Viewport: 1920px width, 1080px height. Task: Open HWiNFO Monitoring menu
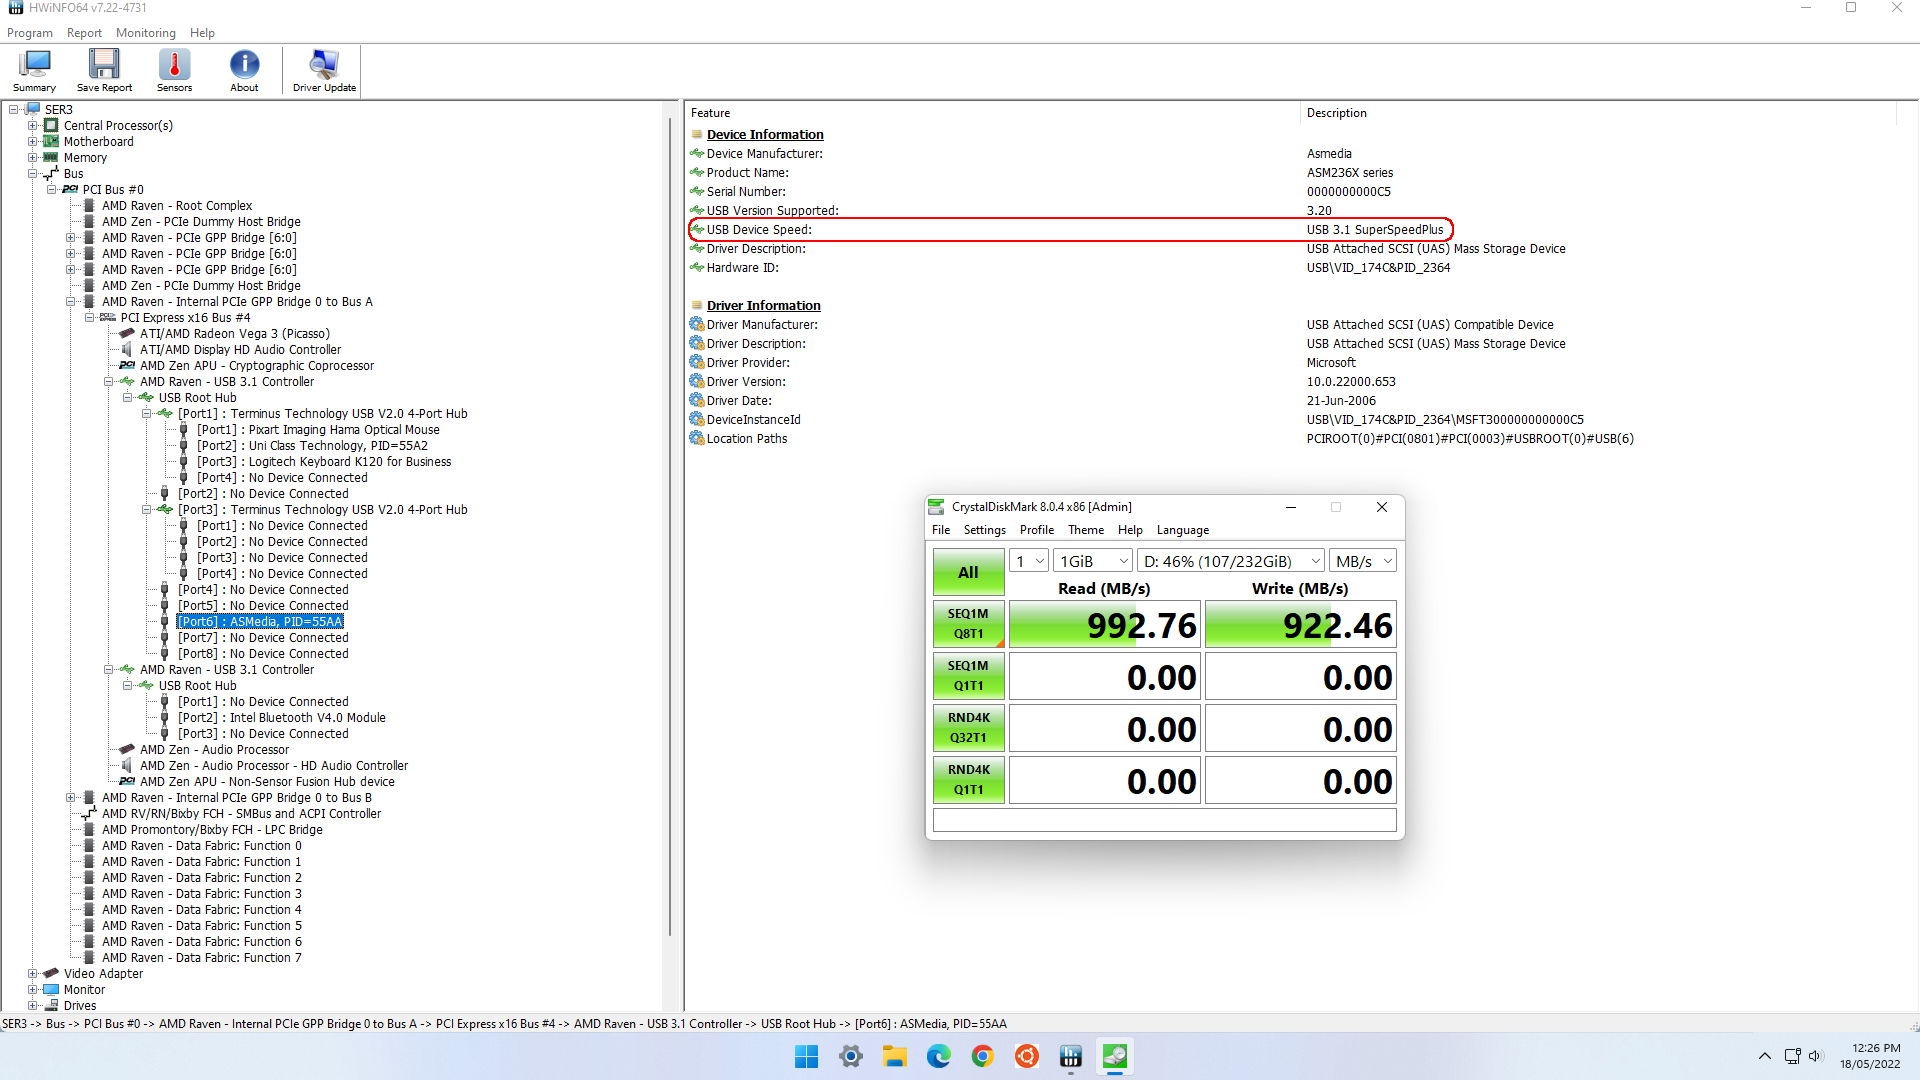pos(145,33)
